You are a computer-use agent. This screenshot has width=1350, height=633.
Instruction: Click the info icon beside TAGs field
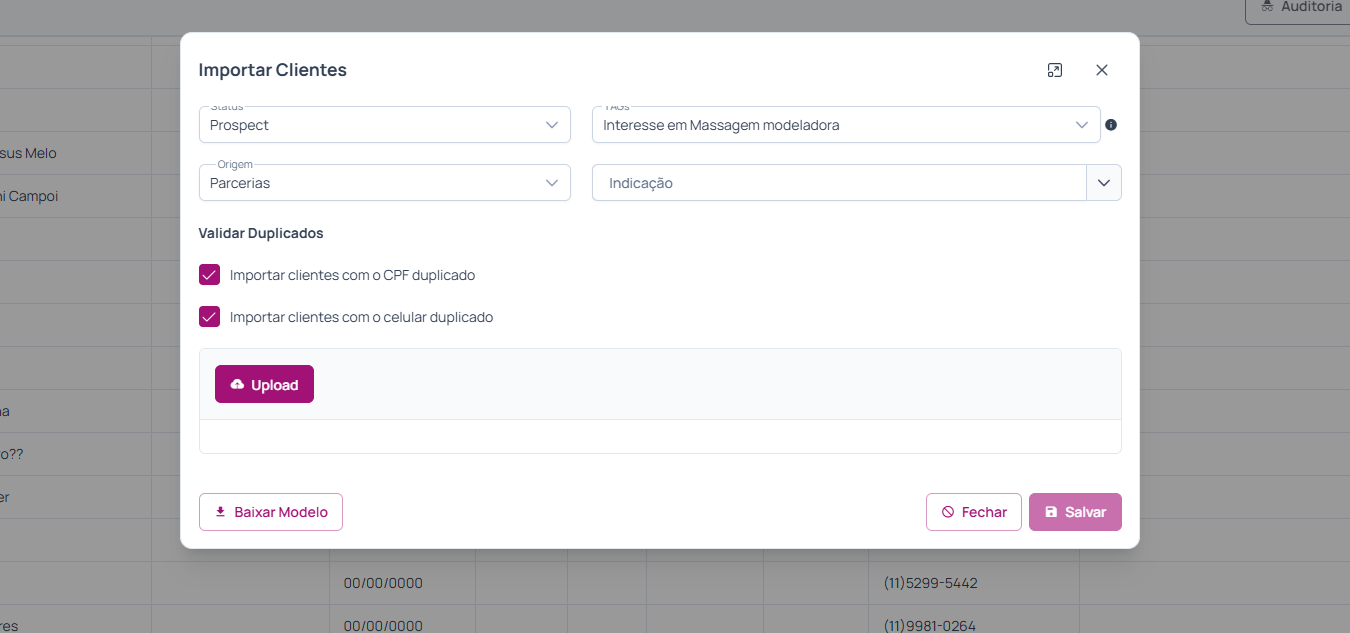1111,125
